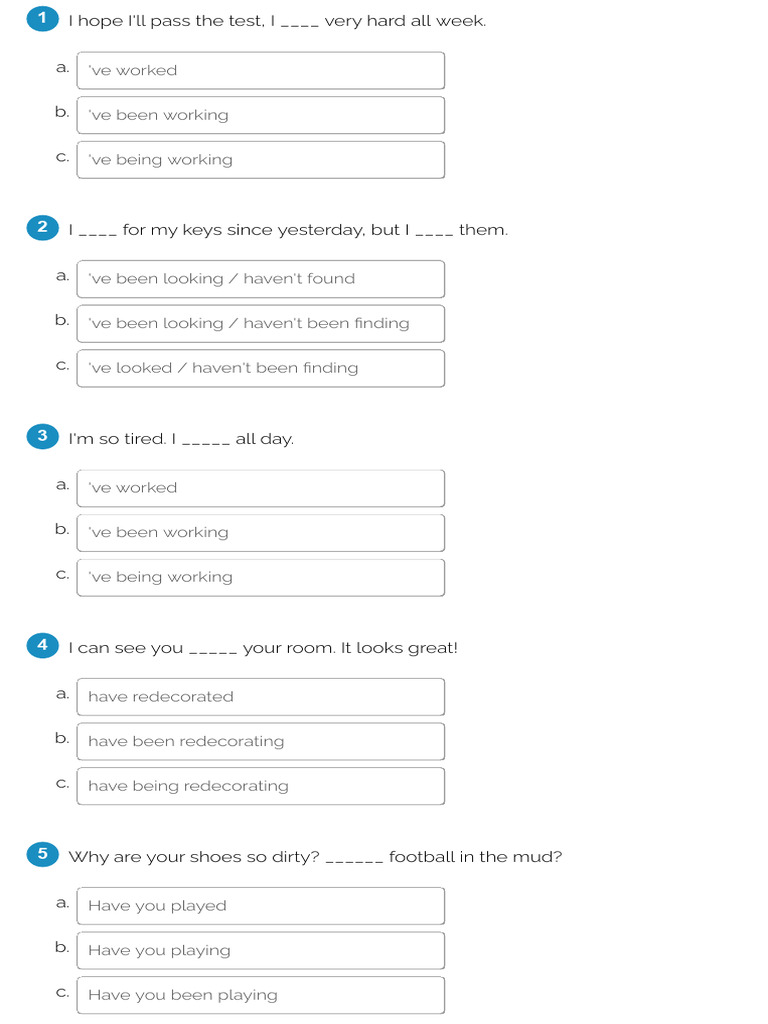
Task: Click the blue number 4 question badge
Action: 42,645
